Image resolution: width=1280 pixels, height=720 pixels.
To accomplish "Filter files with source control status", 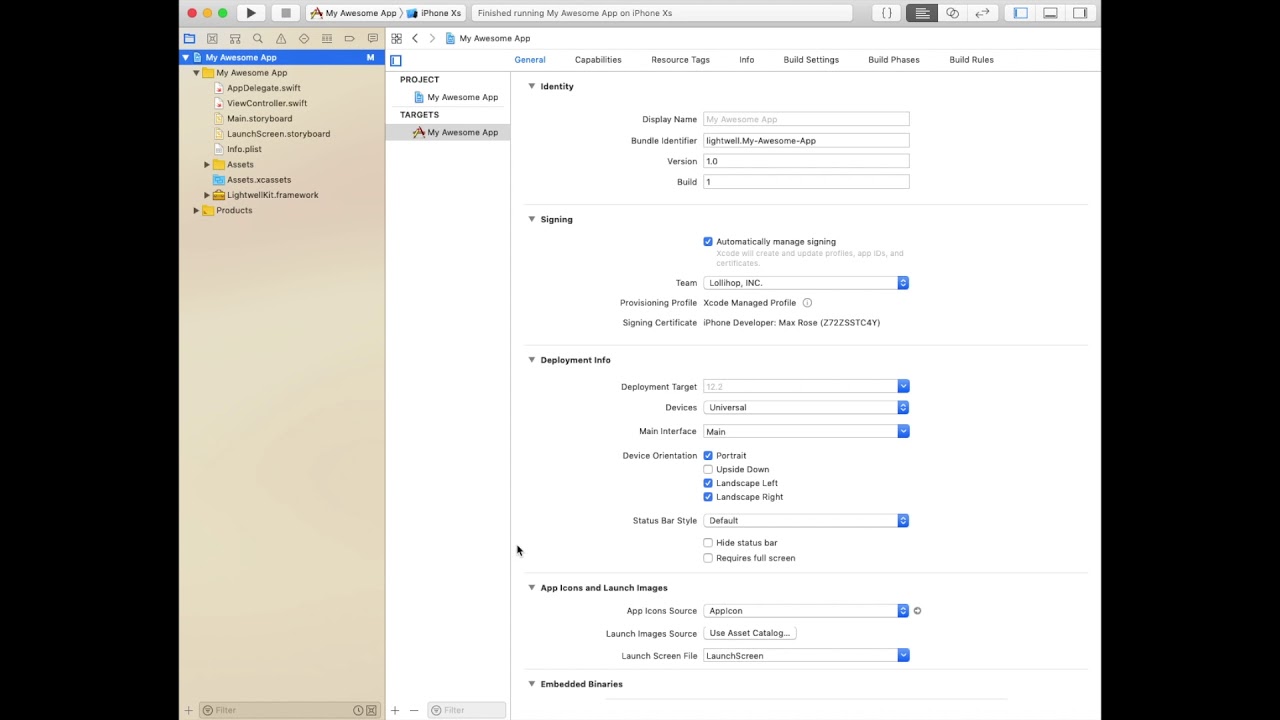I will click(x=371, y=710).
